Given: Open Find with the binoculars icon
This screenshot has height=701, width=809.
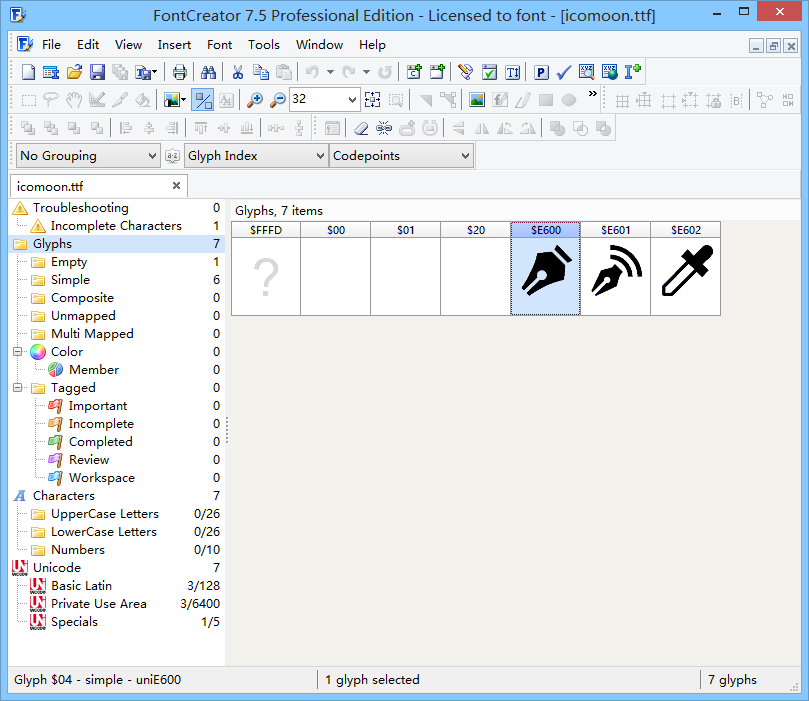Looking at the screenshot, I should coord(208,72).
